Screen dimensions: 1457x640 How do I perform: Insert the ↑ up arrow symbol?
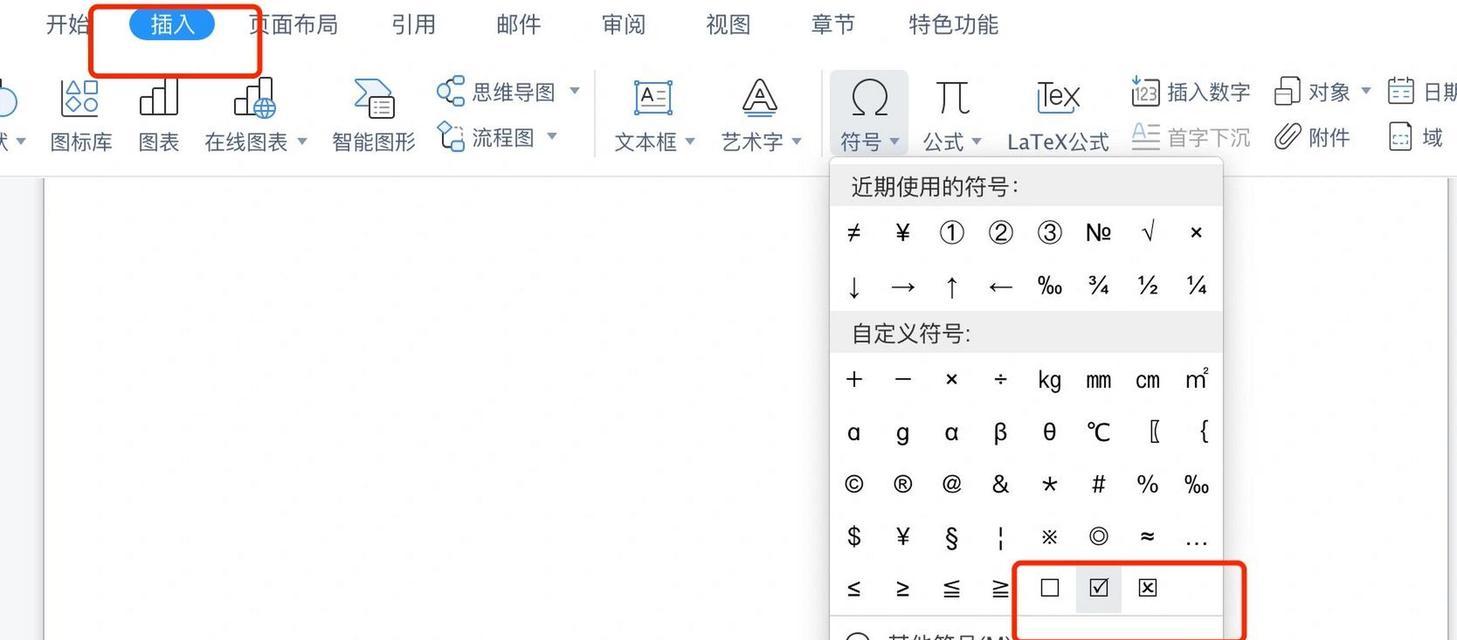(x=951, y=287)
